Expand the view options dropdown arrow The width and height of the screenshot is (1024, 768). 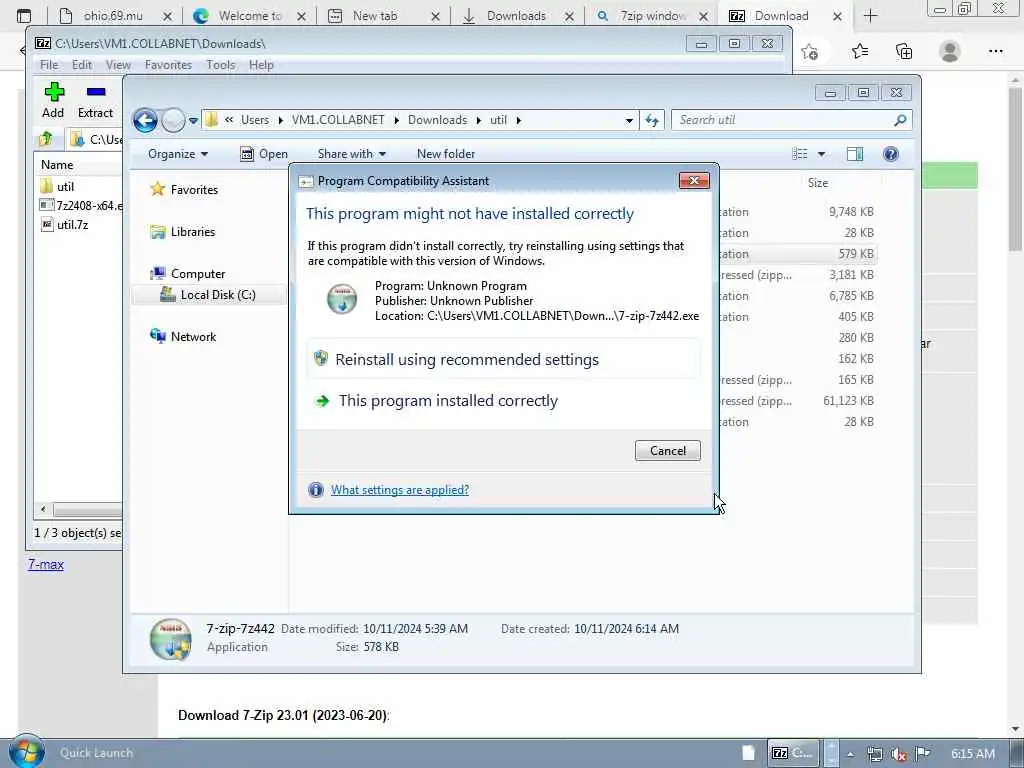[x=822, y=154]
